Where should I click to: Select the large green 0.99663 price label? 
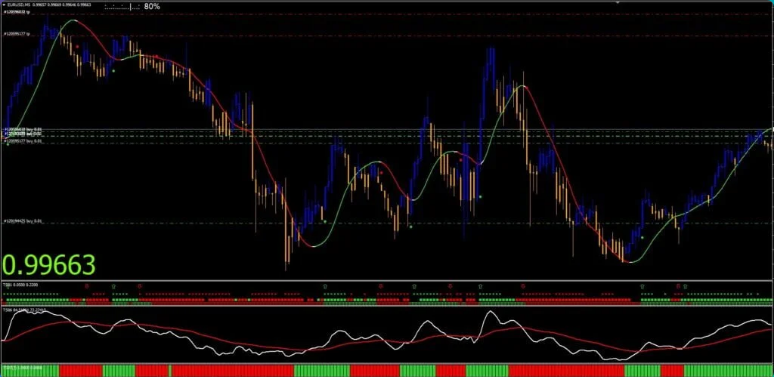(x=49, y=265)
